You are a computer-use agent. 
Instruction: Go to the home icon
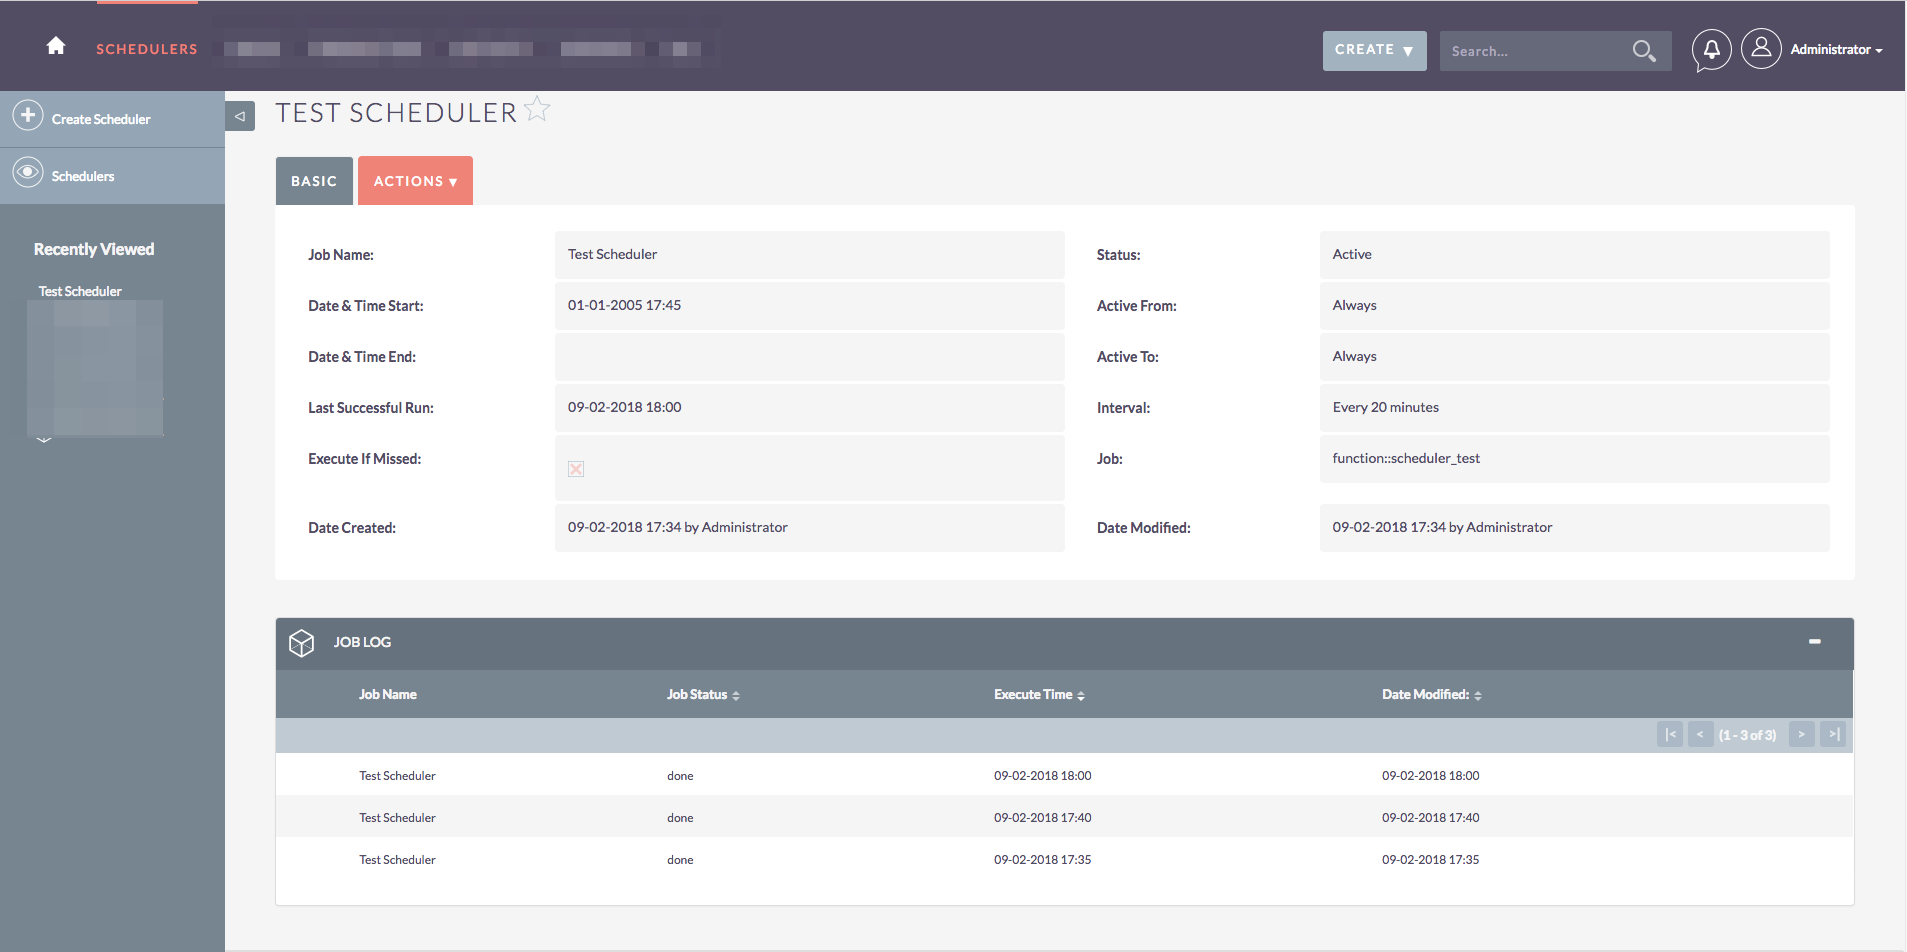(x=56, y=46)
